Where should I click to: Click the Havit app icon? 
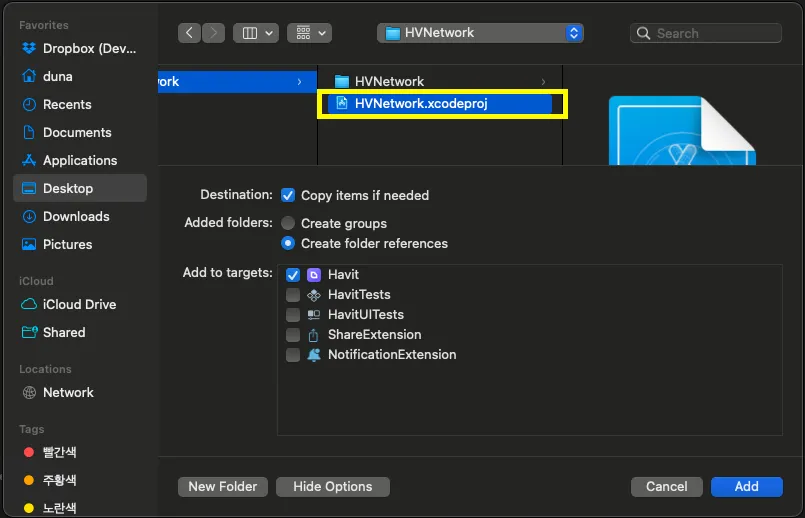(x=314, y=275)
